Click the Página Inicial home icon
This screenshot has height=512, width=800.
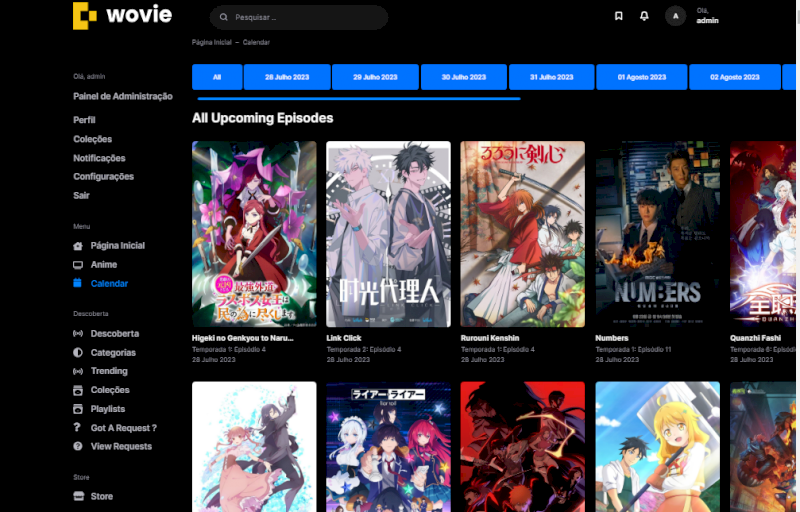[78, 246]
